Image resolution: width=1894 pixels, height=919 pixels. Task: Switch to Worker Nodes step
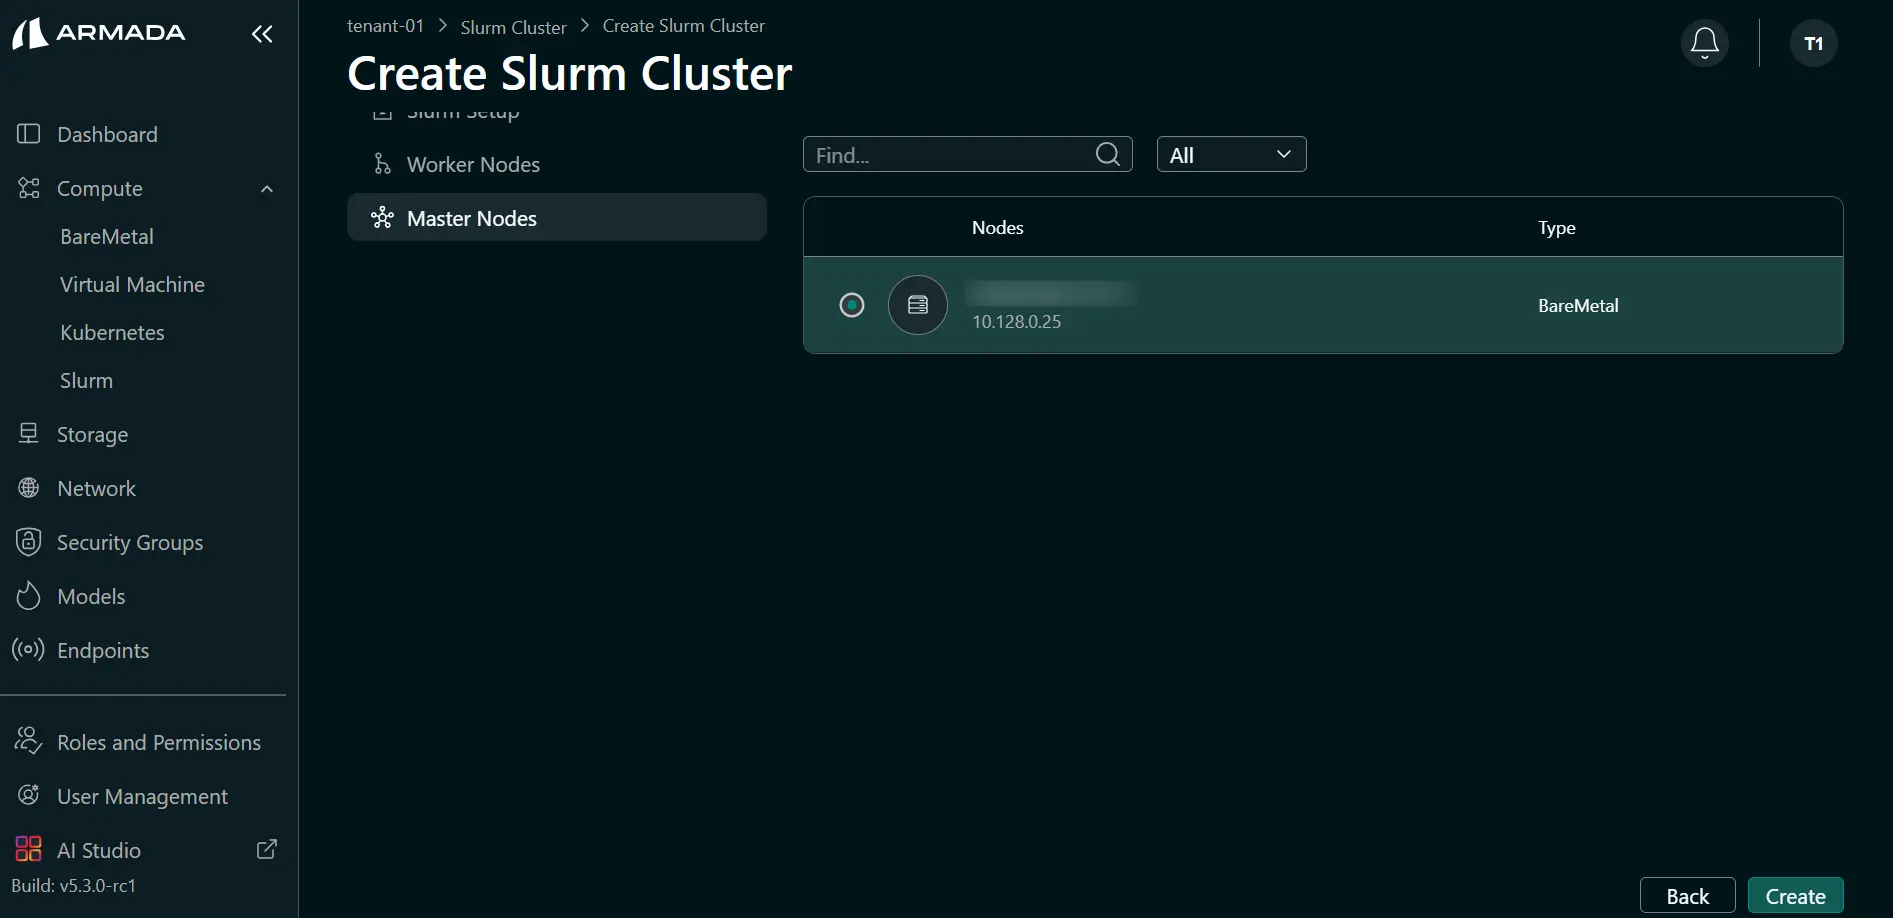click(x=473, y=165)
